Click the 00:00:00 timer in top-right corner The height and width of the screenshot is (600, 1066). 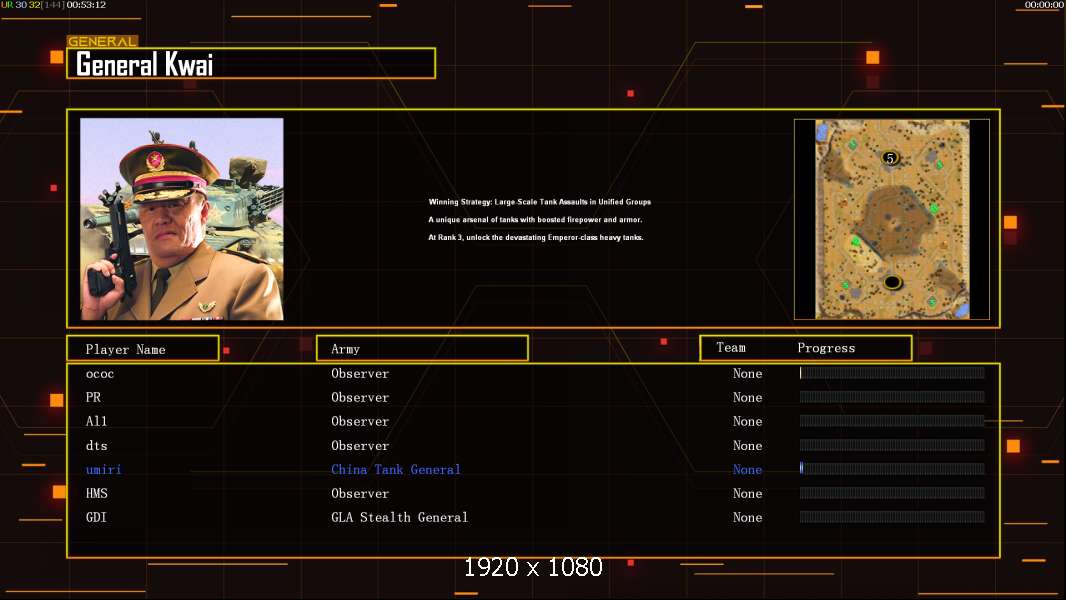[x=1044, y=5]
